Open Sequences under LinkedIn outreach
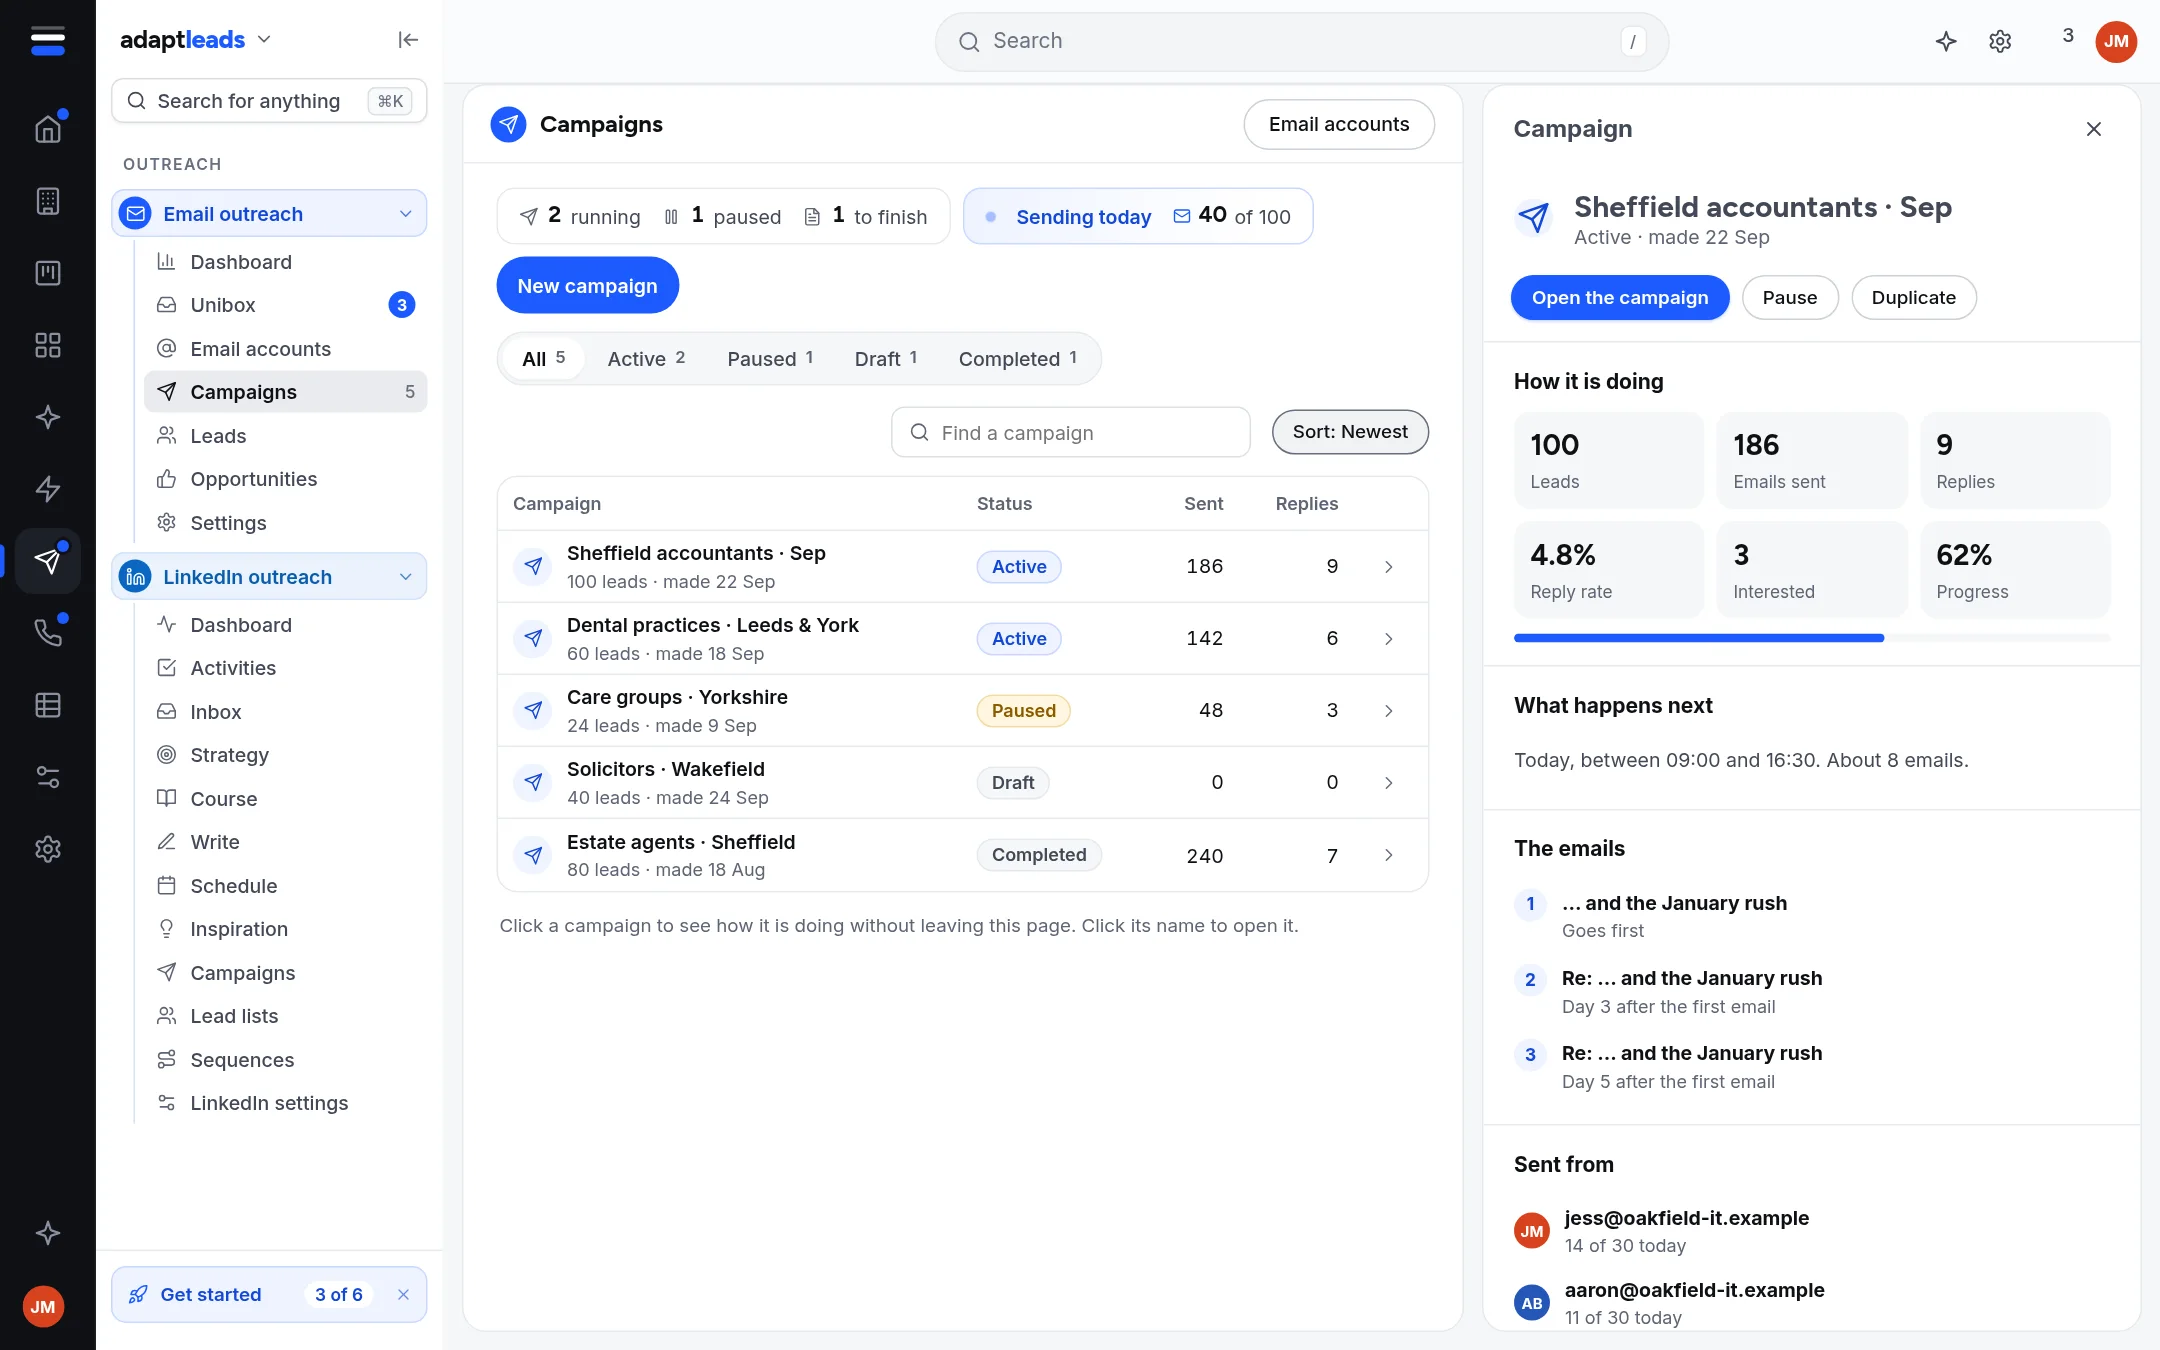 click(285, 1060)
